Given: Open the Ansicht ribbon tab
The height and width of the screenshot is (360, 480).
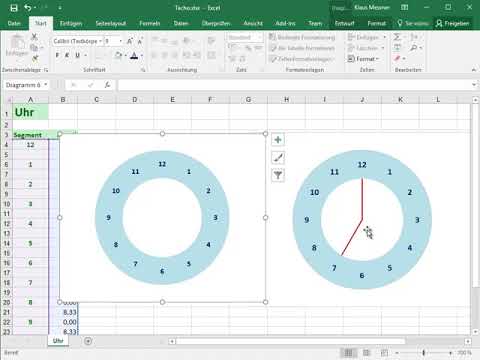Looking at the screenshot, I should (x=253, y=23).
